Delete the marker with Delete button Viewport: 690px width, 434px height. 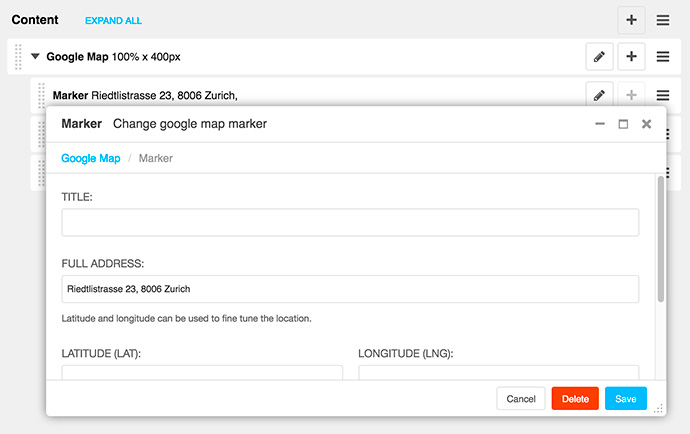point(575,398)
